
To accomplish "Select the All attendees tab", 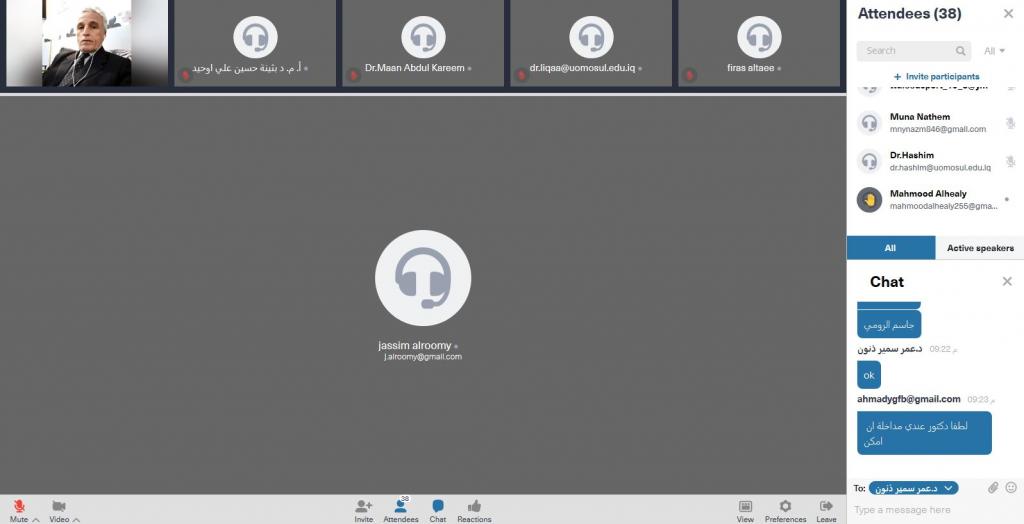I will [890, 248].
